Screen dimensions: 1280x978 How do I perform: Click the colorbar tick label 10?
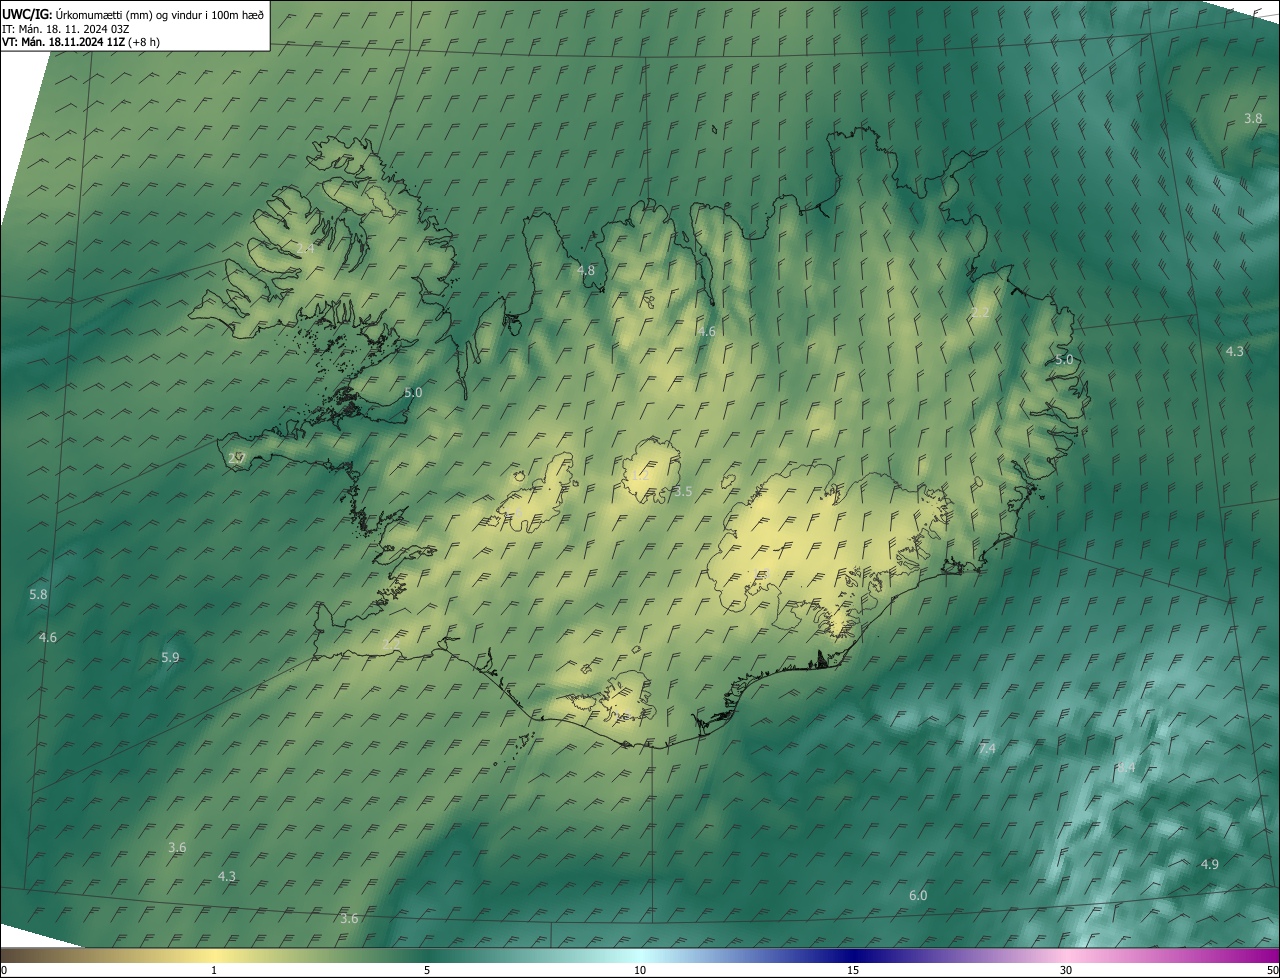(x=640, y=970)
